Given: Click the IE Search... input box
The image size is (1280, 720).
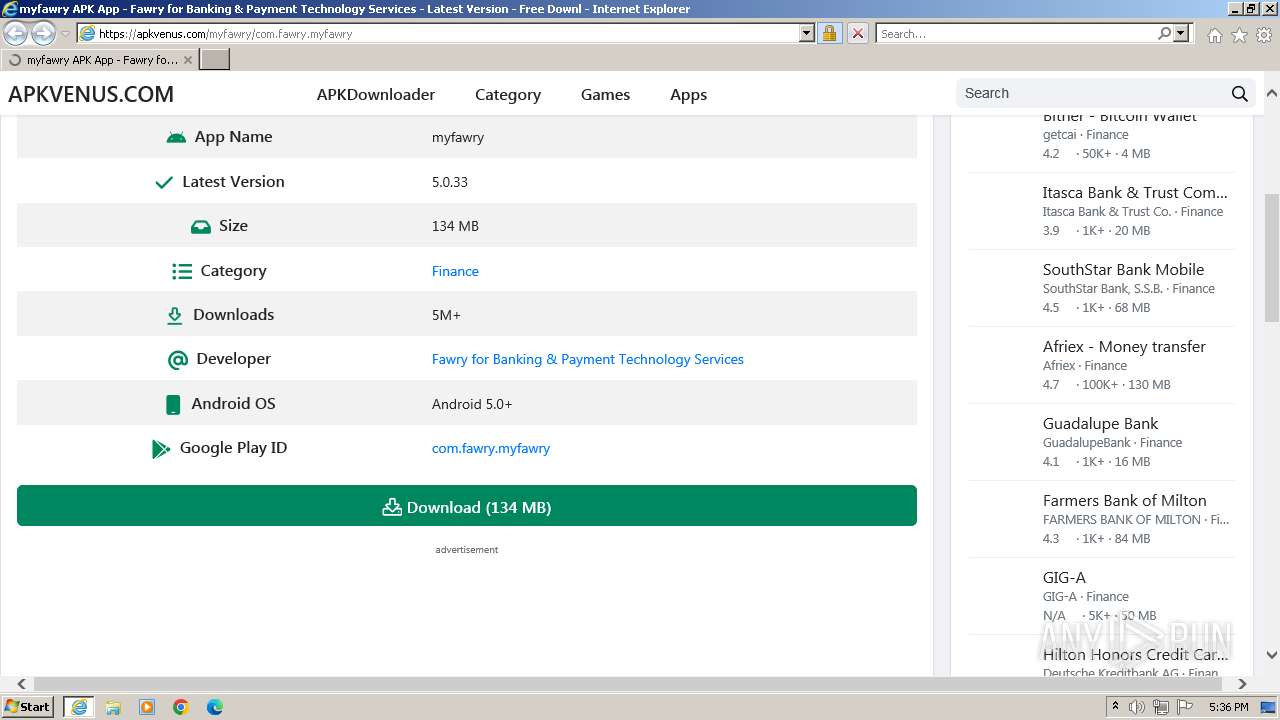Looking at the screenshot, I should tap(1015, 33).
